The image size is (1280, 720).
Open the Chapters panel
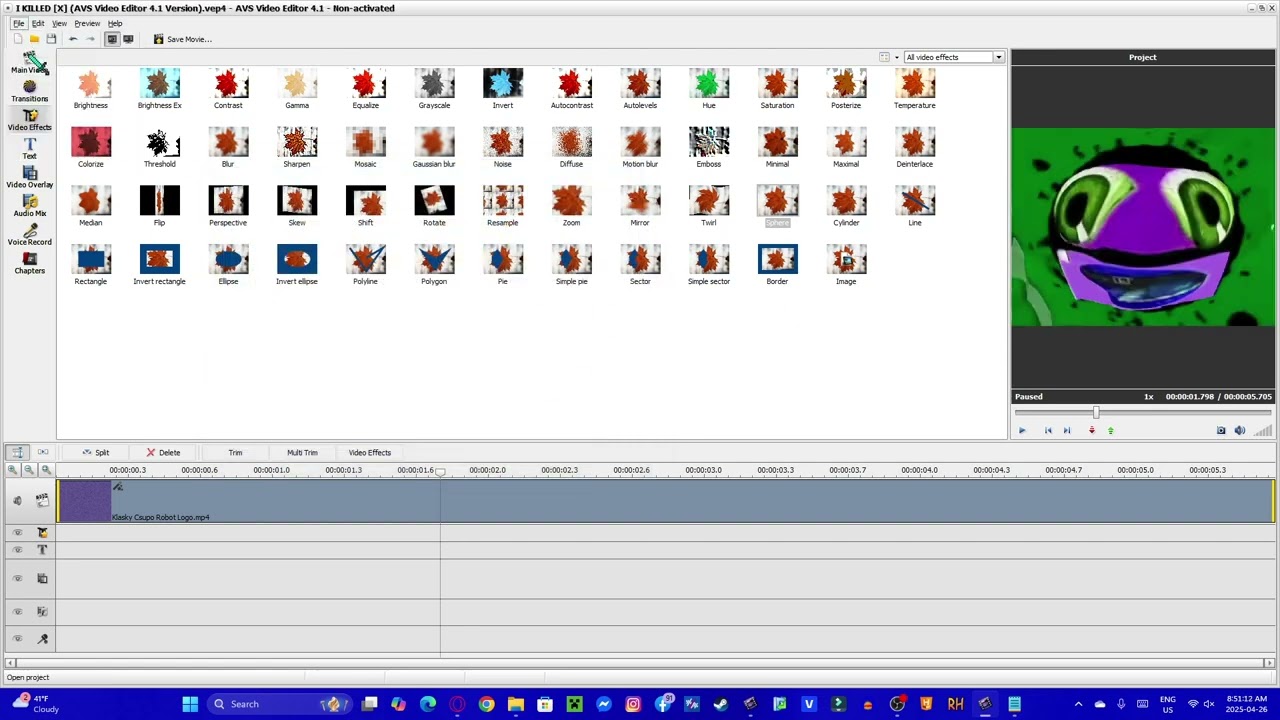tap(29, 264)
